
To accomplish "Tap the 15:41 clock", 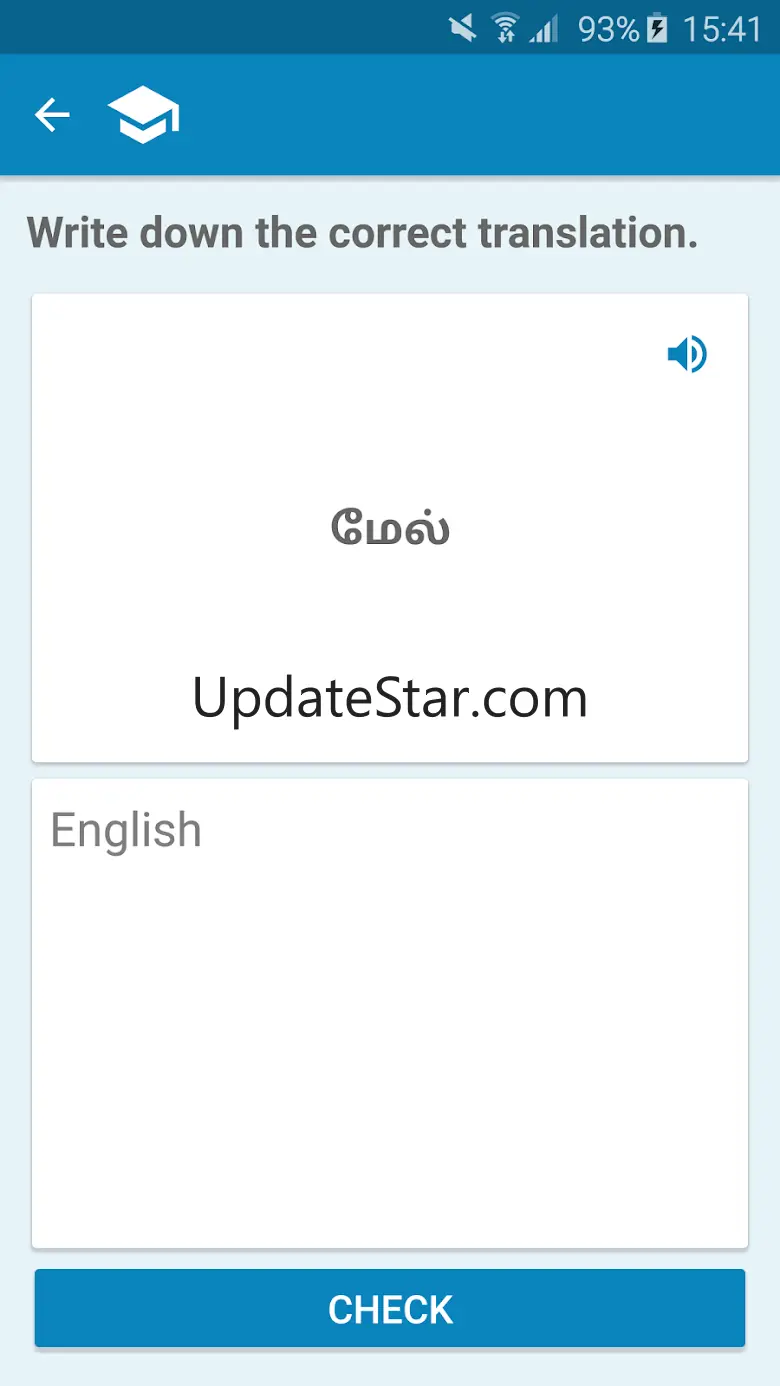I will pyautogui.click(x=722, y=29).
